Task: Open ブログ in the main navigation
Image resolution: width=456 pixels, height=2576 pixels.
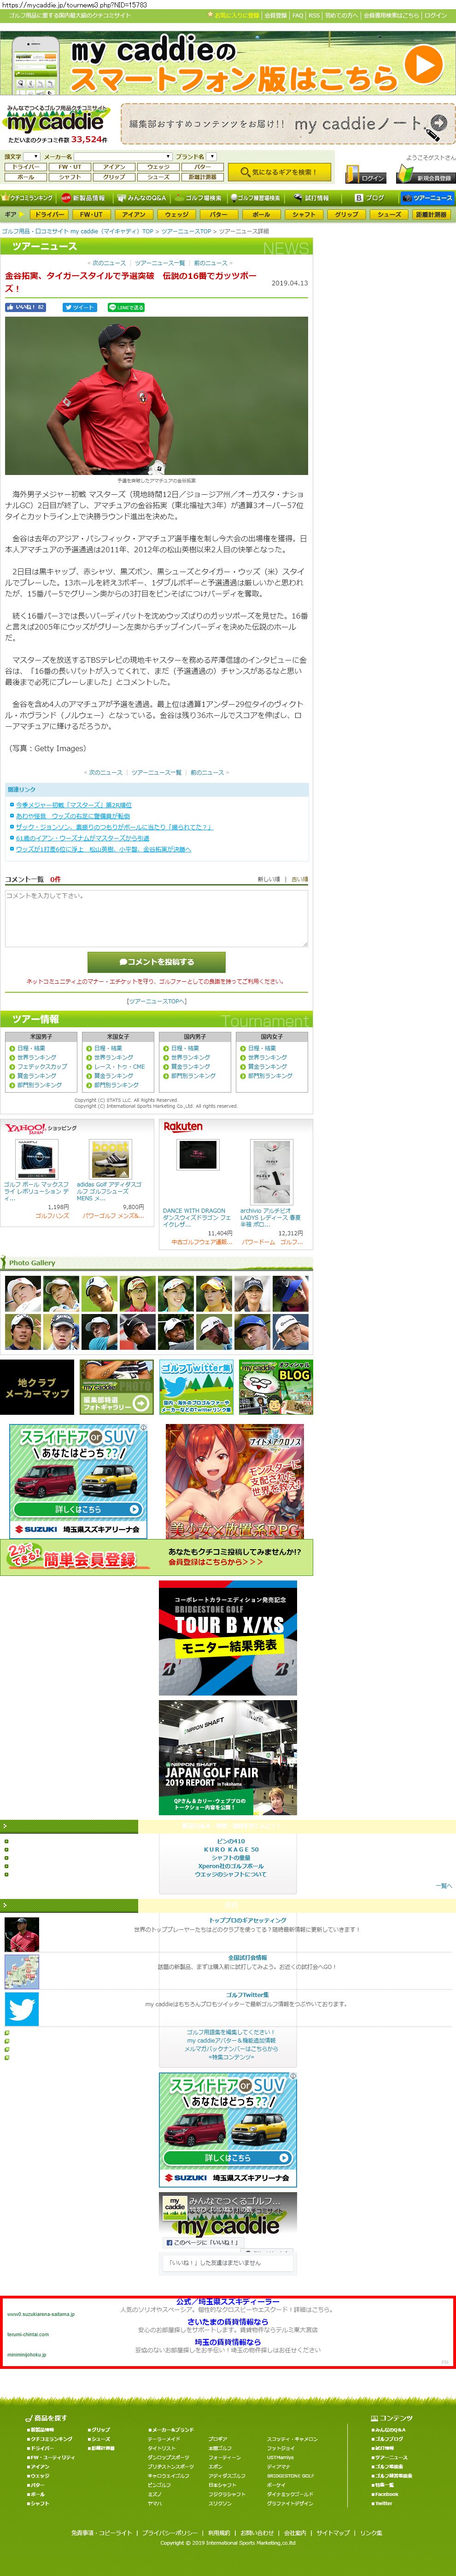Action: (x=370, y=198)
